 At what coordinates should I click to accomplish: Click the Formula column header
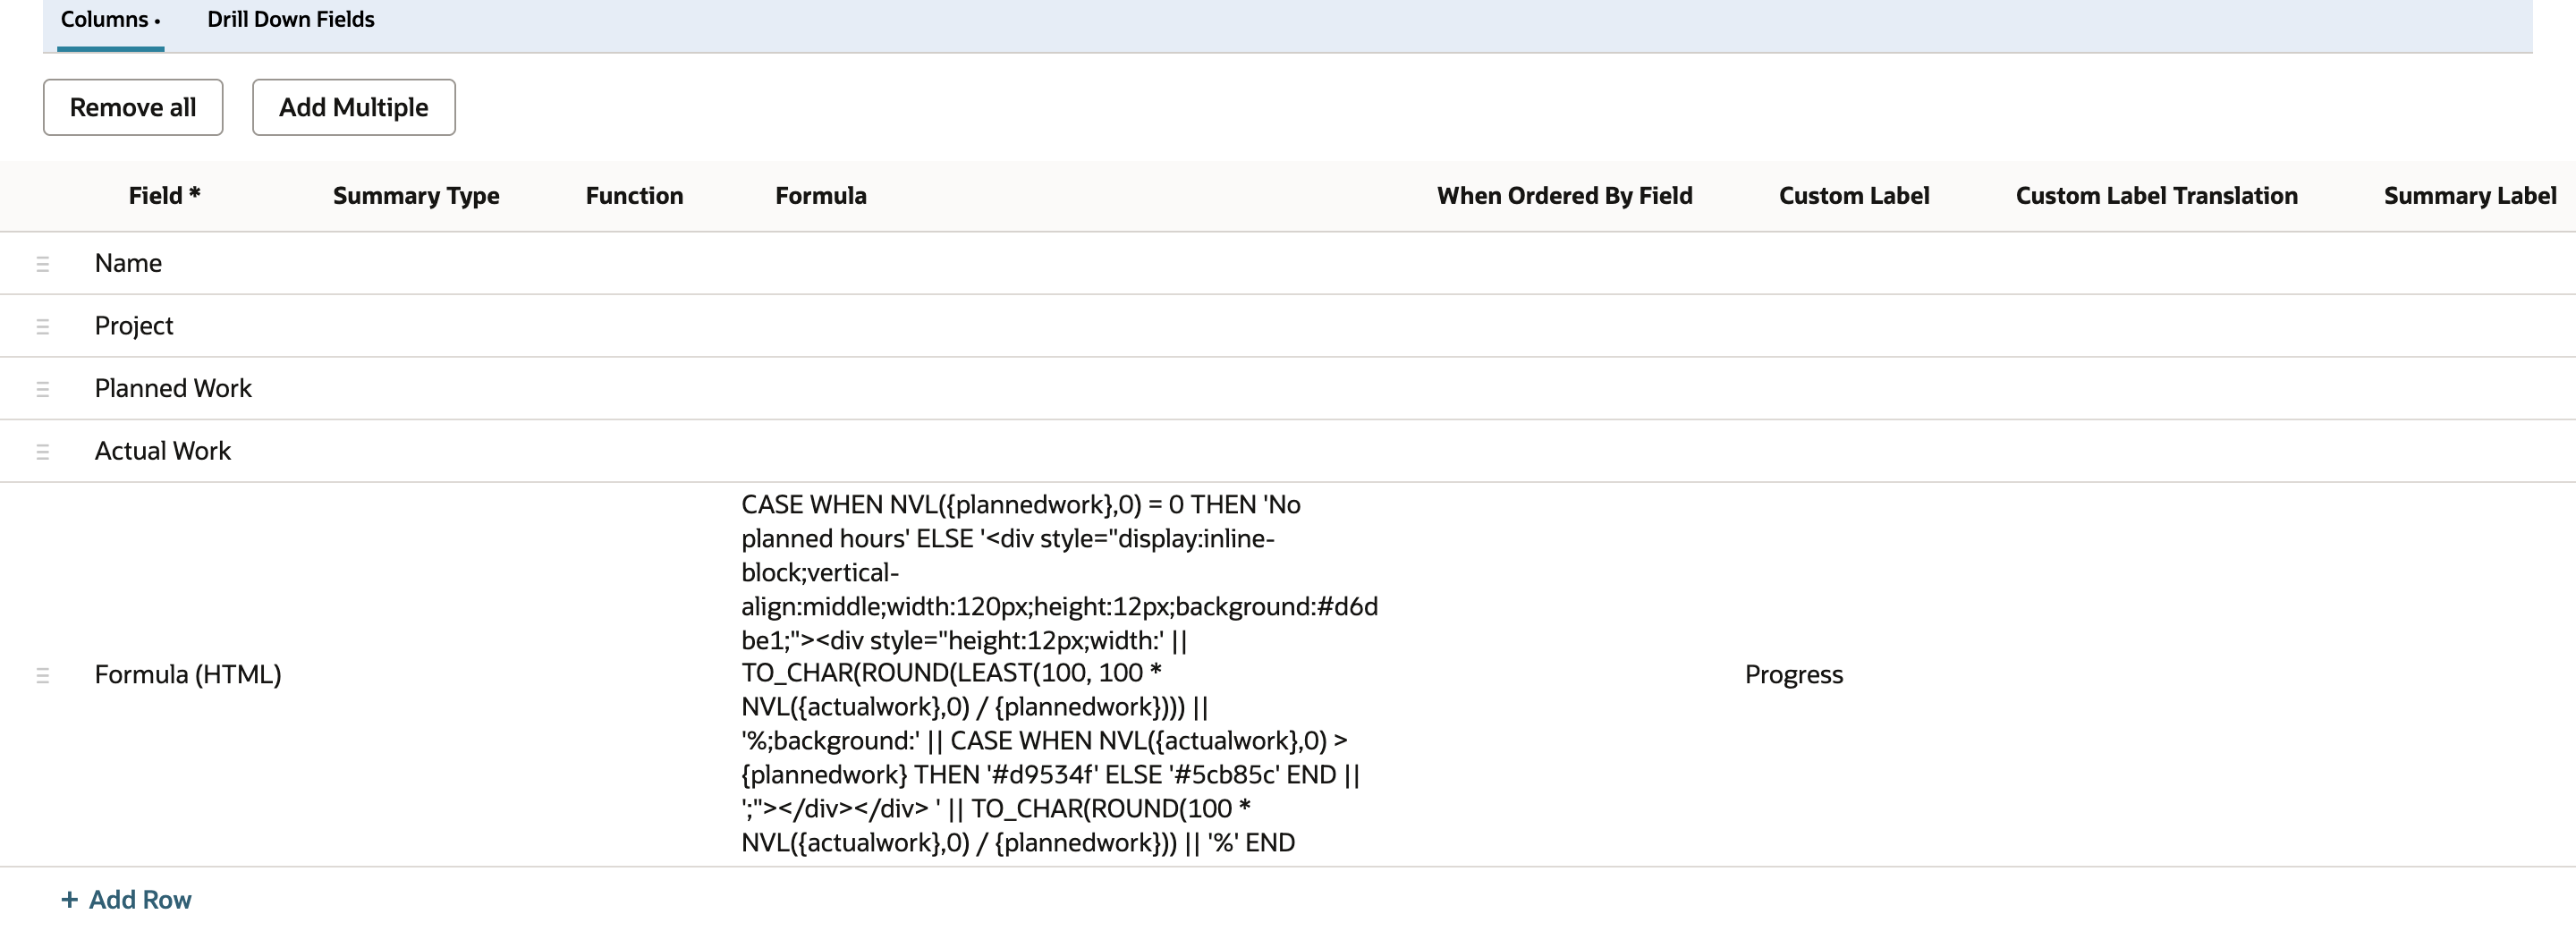821,196
